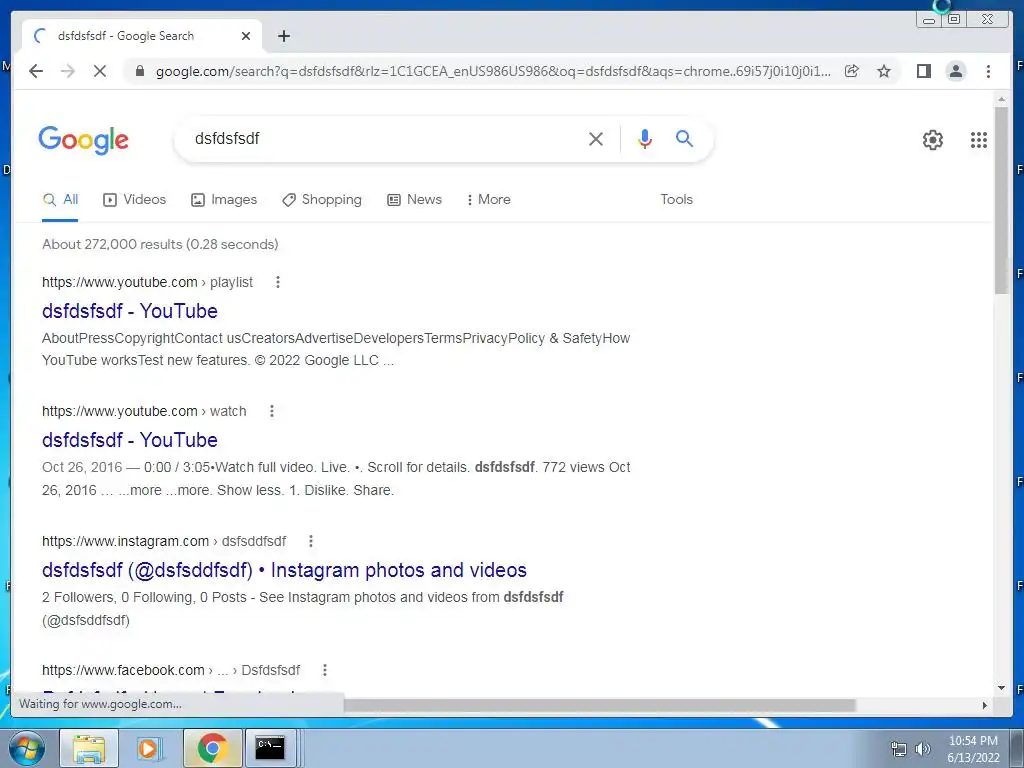Viewport: 1024px width, 768px height.
Task: Click the scrollbar down arrow
Action: coord(1001,688)
